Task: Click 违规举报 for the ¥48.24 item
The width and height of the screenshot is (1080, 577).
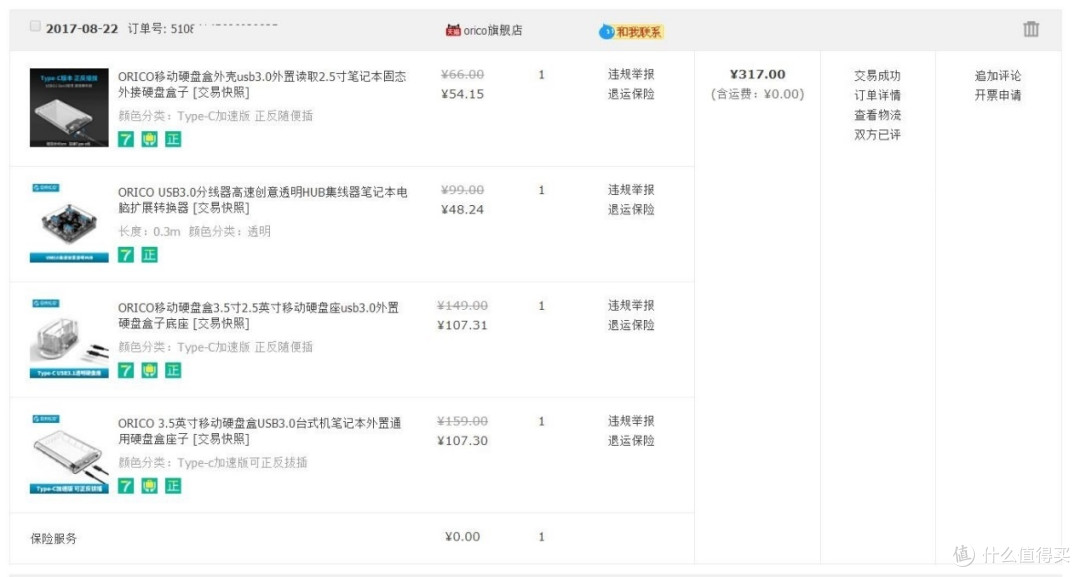Action: click(x=631, y=190)
